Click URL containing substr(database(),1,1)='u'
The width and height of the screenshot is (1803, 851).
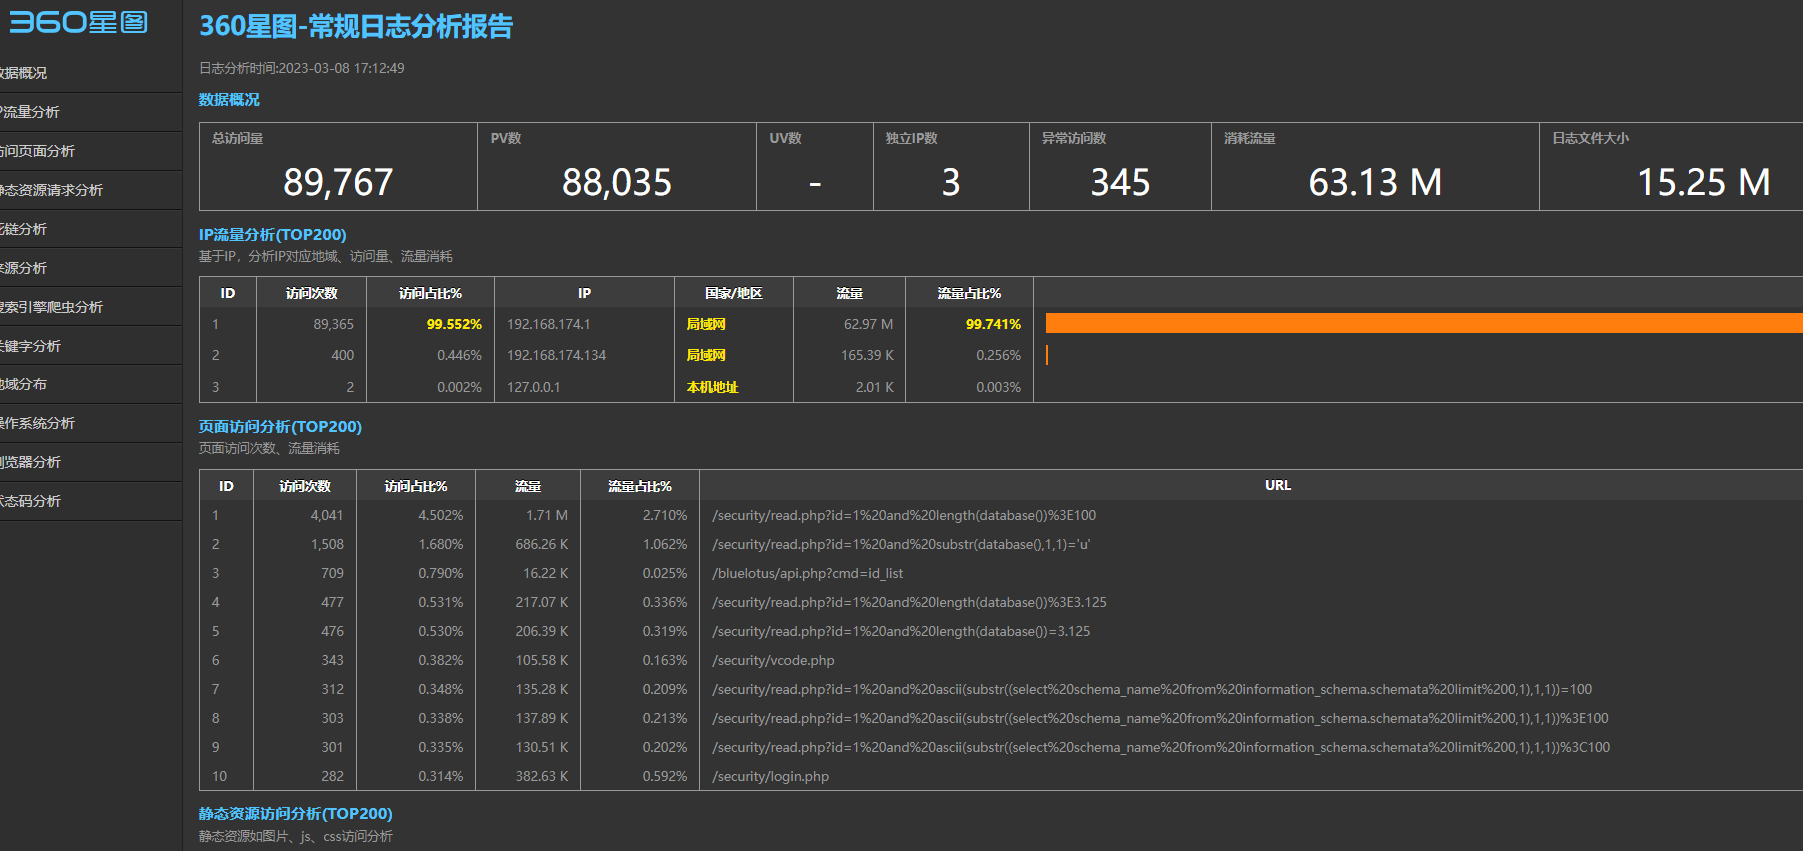click(901, 544)
